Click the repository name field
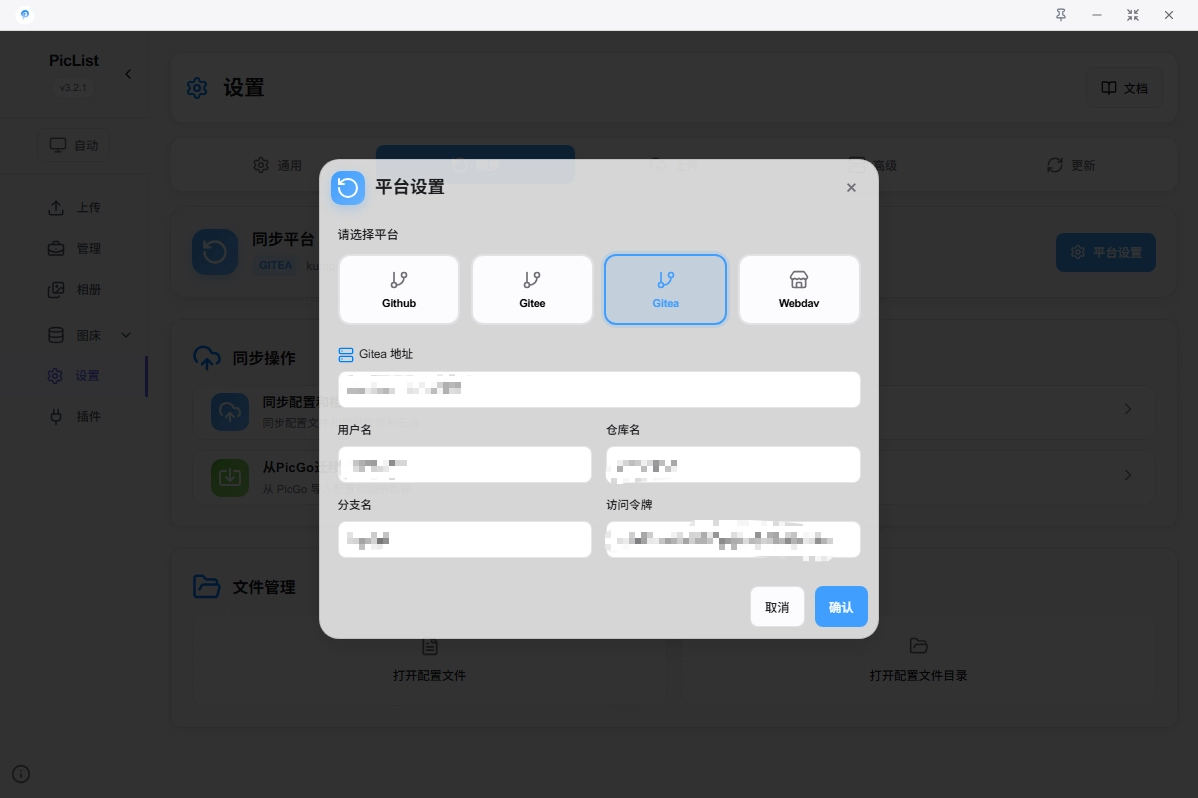The width and height of the screenshot is (1198, 798). (733, 464)
